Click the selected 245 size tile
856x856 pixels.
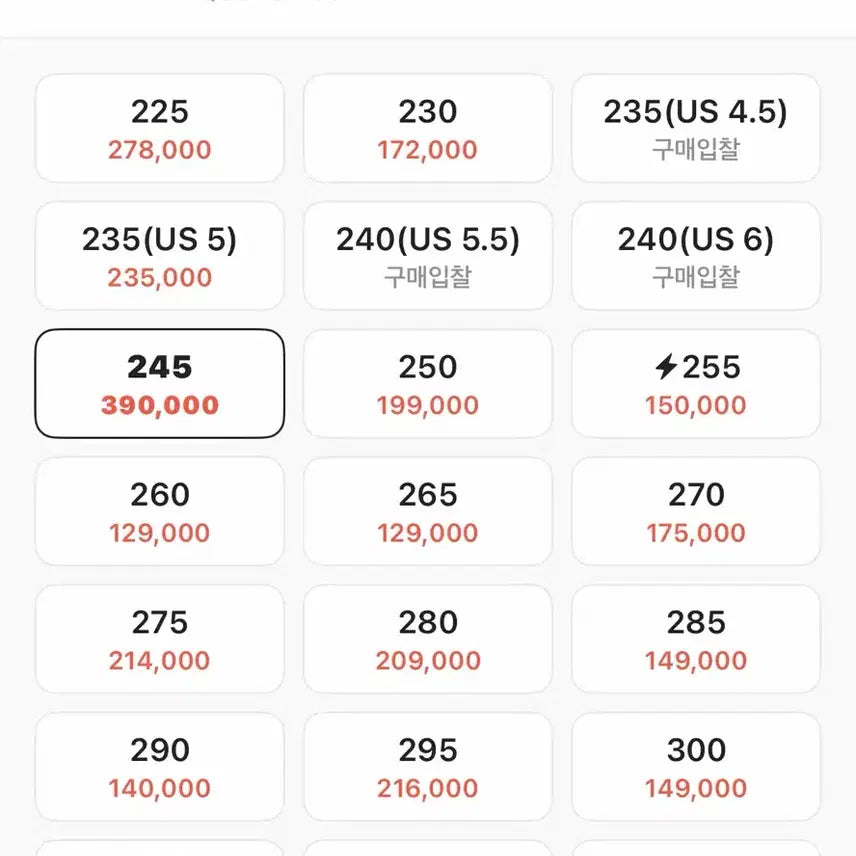(x=160, y=384)
